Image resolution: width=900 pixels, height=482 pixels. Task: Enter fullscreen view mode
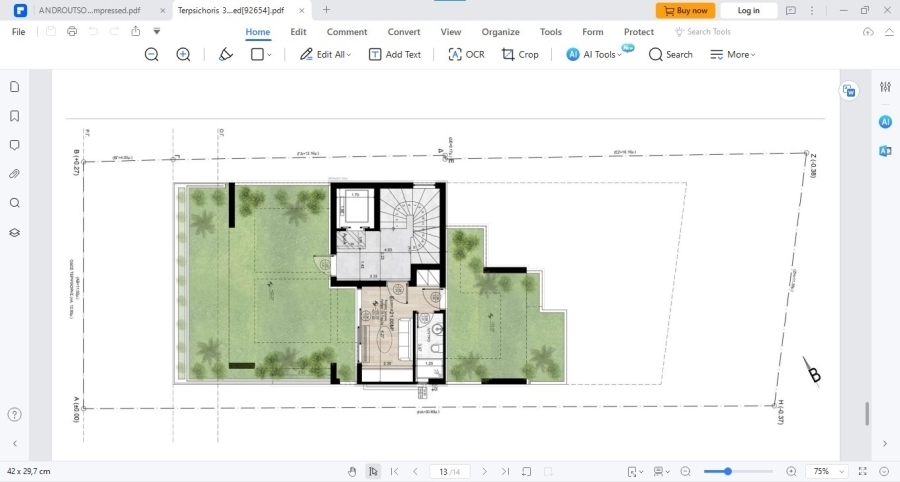[x=862, y=472]
